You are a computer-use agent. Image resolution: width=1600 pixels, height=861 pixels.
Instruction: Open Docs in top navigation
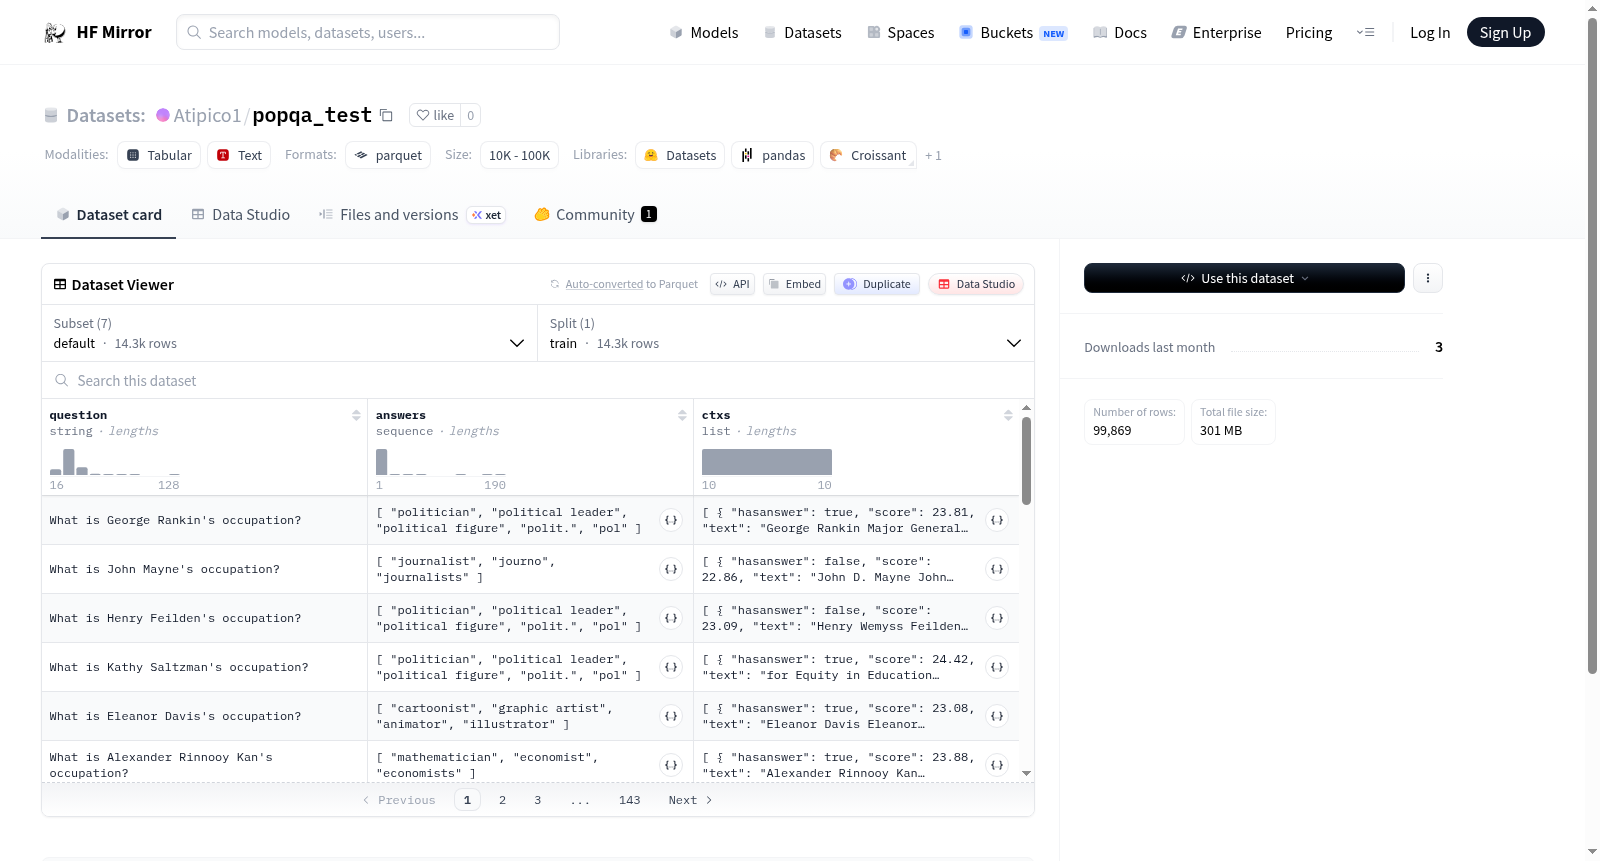(x=1120, y=32)
